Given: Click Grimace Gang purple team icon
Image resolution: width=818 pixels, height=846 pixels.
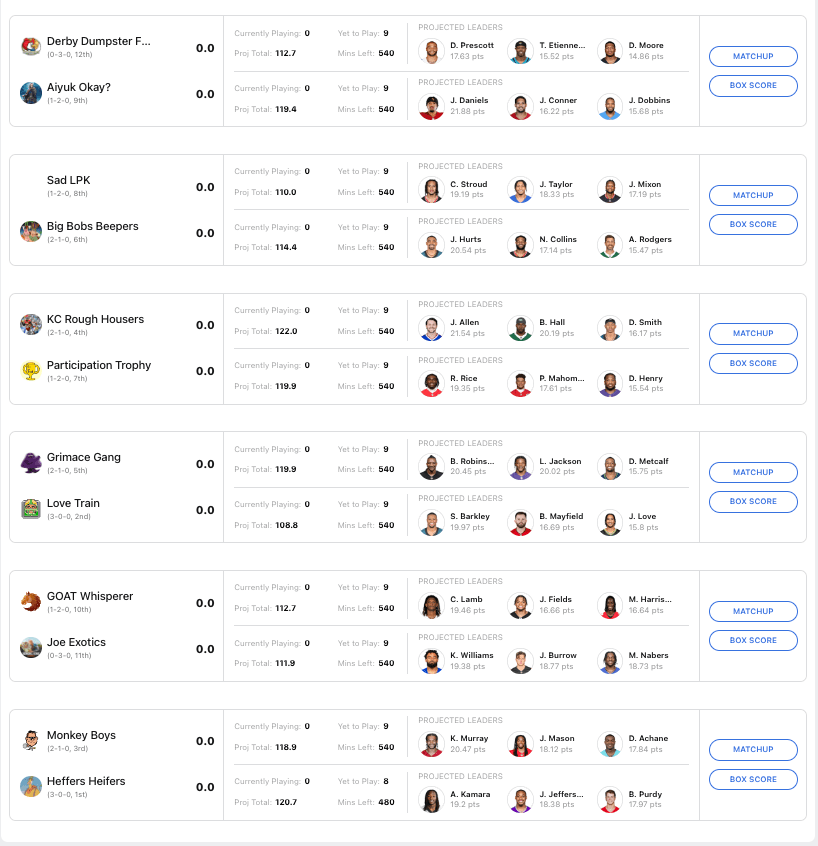Looking at the screenshot, I should [x=31, y=463].
